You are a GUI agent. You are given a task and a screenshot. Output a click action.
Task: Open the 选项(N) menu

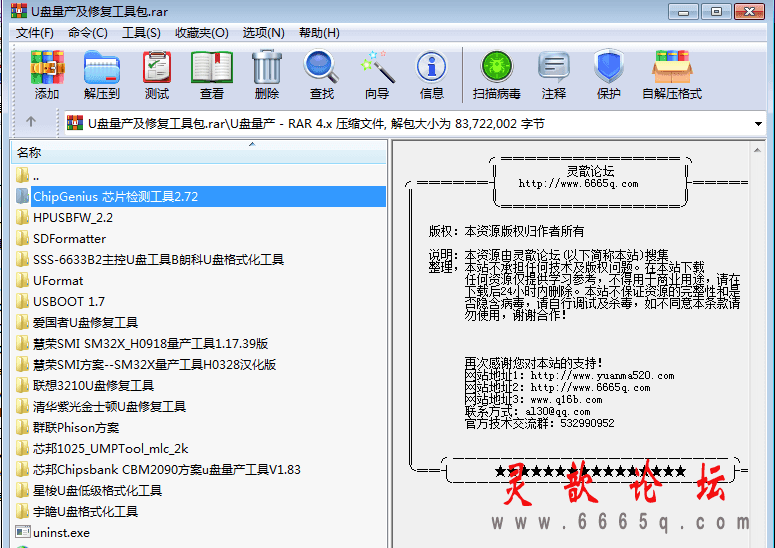pos(263,33)
